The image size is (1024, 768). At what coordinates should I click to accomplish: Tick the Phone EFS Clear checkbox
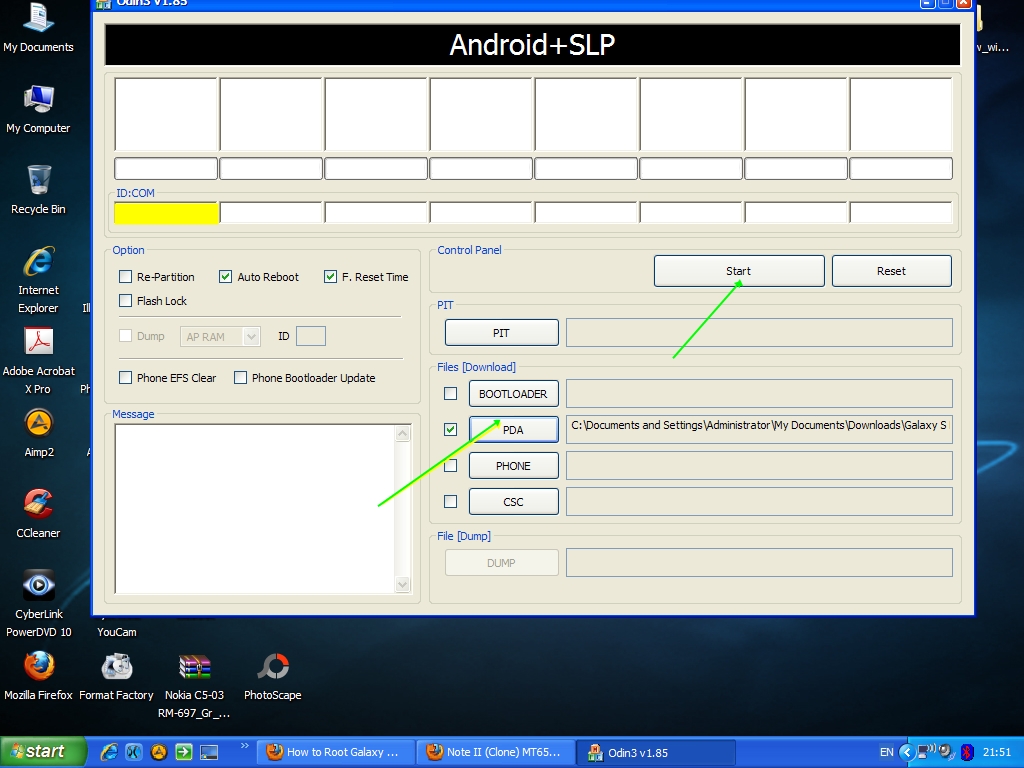tap(125, 377)
